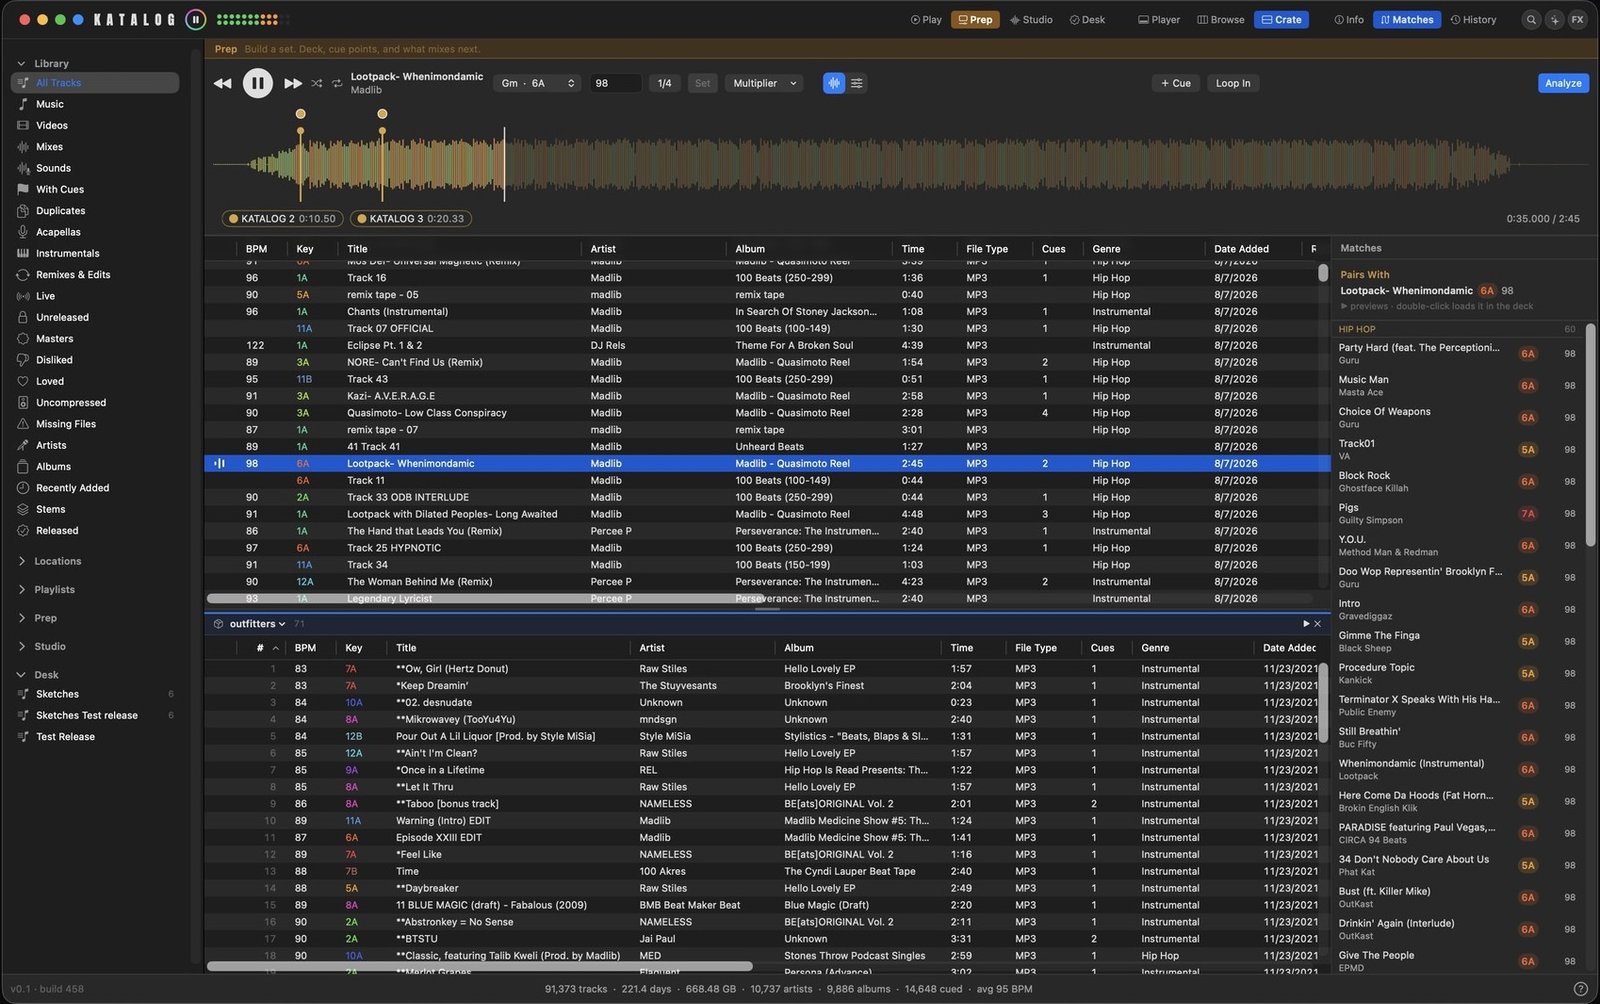Open the Sketches Test release crate
This screenshot has width=1600, height=1004.
pyautogui.click(x=95, y=715)
